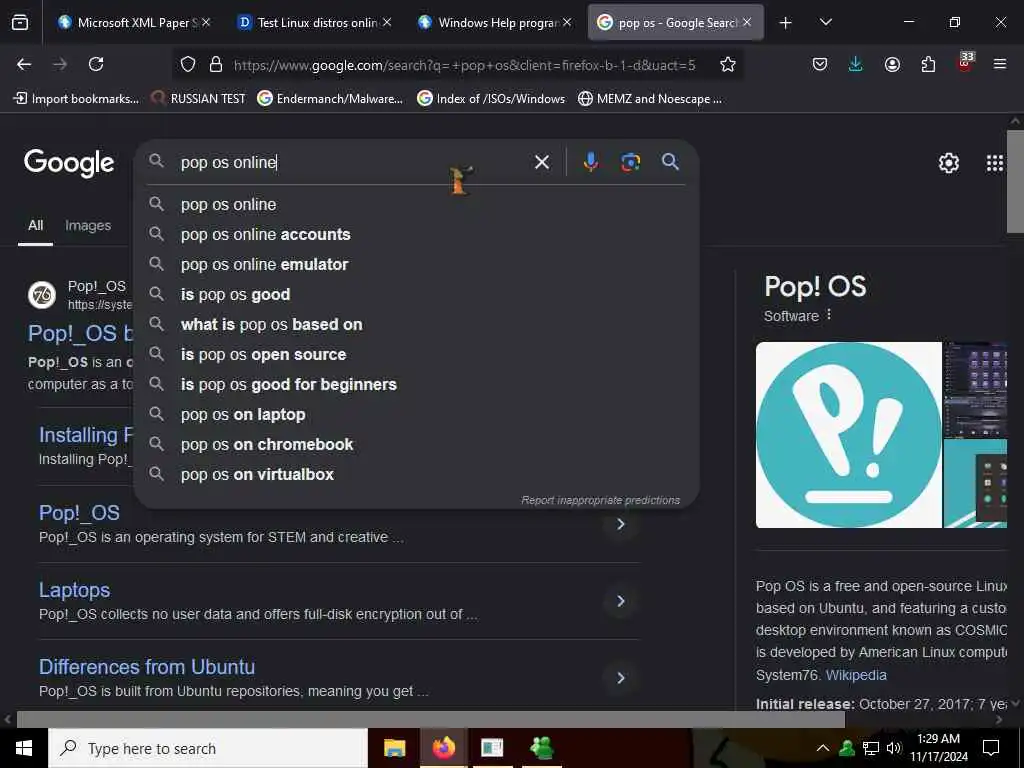The height and width of the screenshot is (768, 1024).
Task: Show hidden system tray icons
Action: [x=823, y=748]
